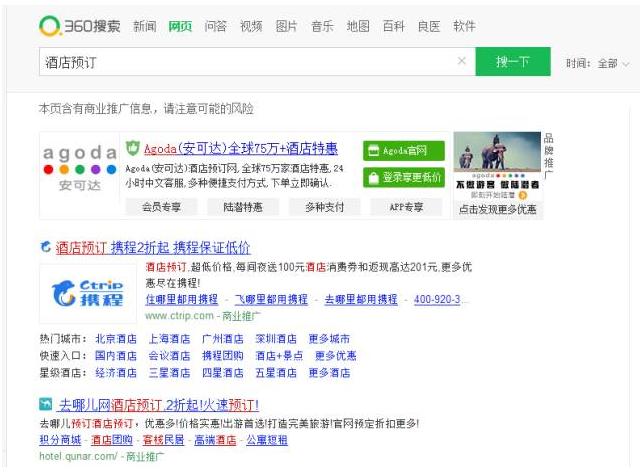The width and height of the screenshot is (640, 474).
Task: Open the 三星酒店 link
Action: click(169, 373)
